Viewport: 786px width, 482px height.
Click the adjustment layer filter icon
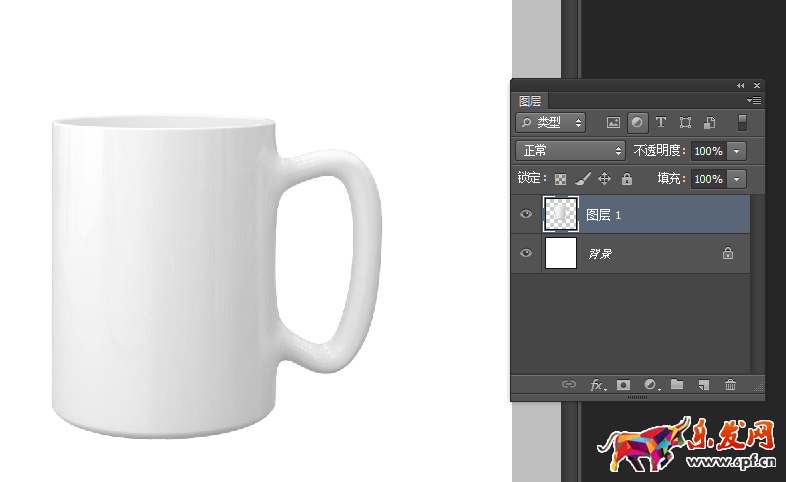637,123
